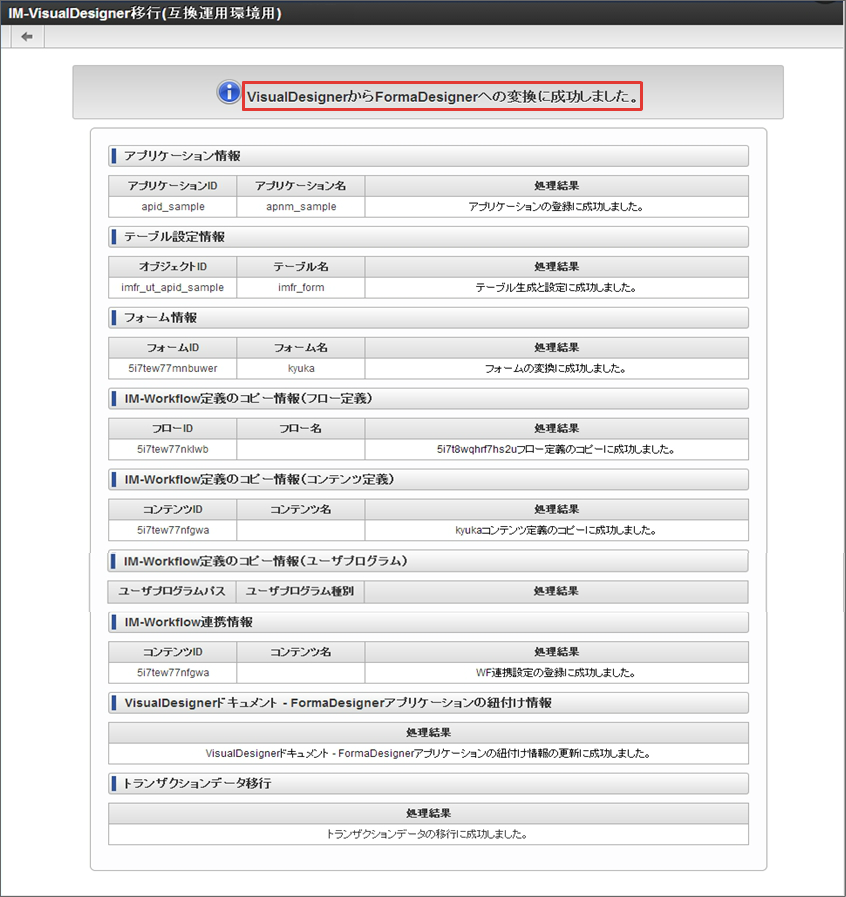
Task: Click フォームの変換に成功しました result text
Action: point(556,368)
